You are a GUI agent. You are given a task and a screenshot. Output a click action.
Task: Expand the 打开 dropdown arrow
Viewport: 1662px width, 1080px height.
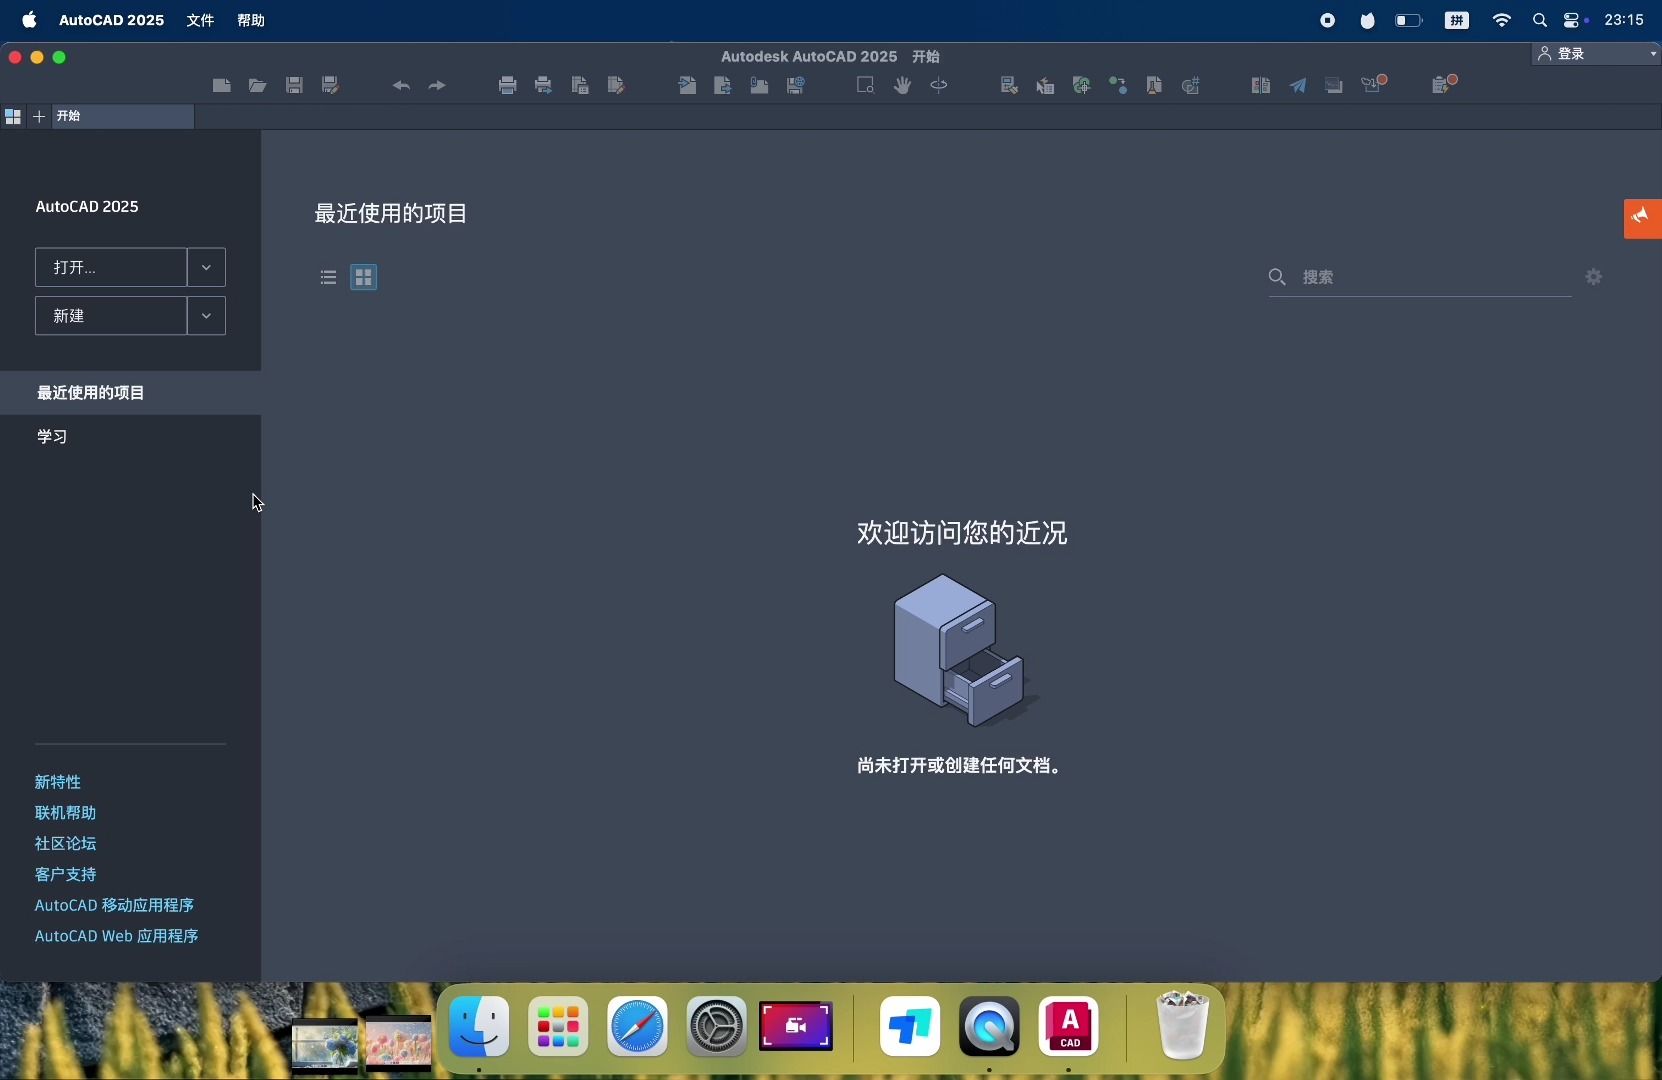tap(206, 267)
